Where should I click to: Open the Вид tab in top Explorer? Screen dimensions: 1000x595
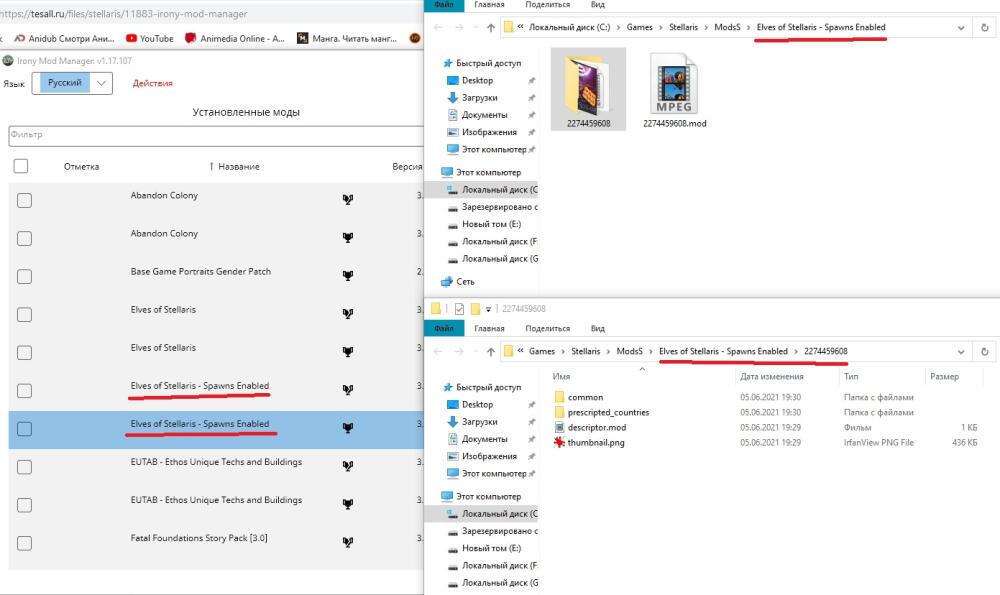pyautogui.click(x=598, y=4)
